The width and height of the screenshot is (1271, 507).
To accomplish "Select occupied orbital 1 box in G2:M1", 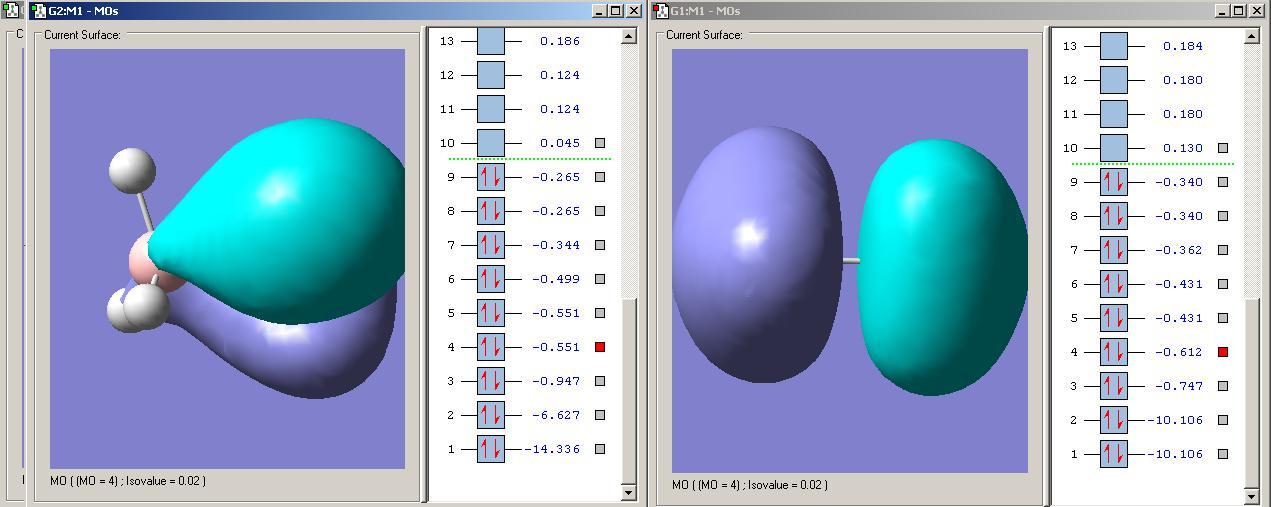I will coord(491,449).
